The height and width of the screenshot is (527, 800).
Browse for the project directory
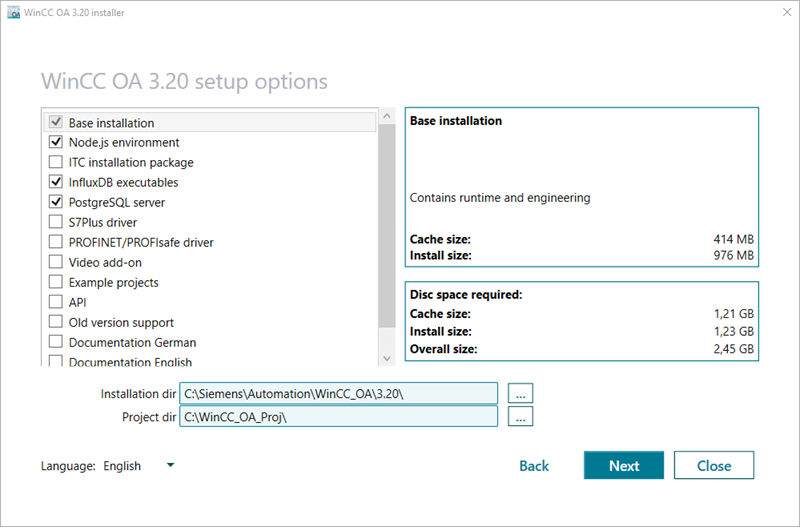pos(520,417)
